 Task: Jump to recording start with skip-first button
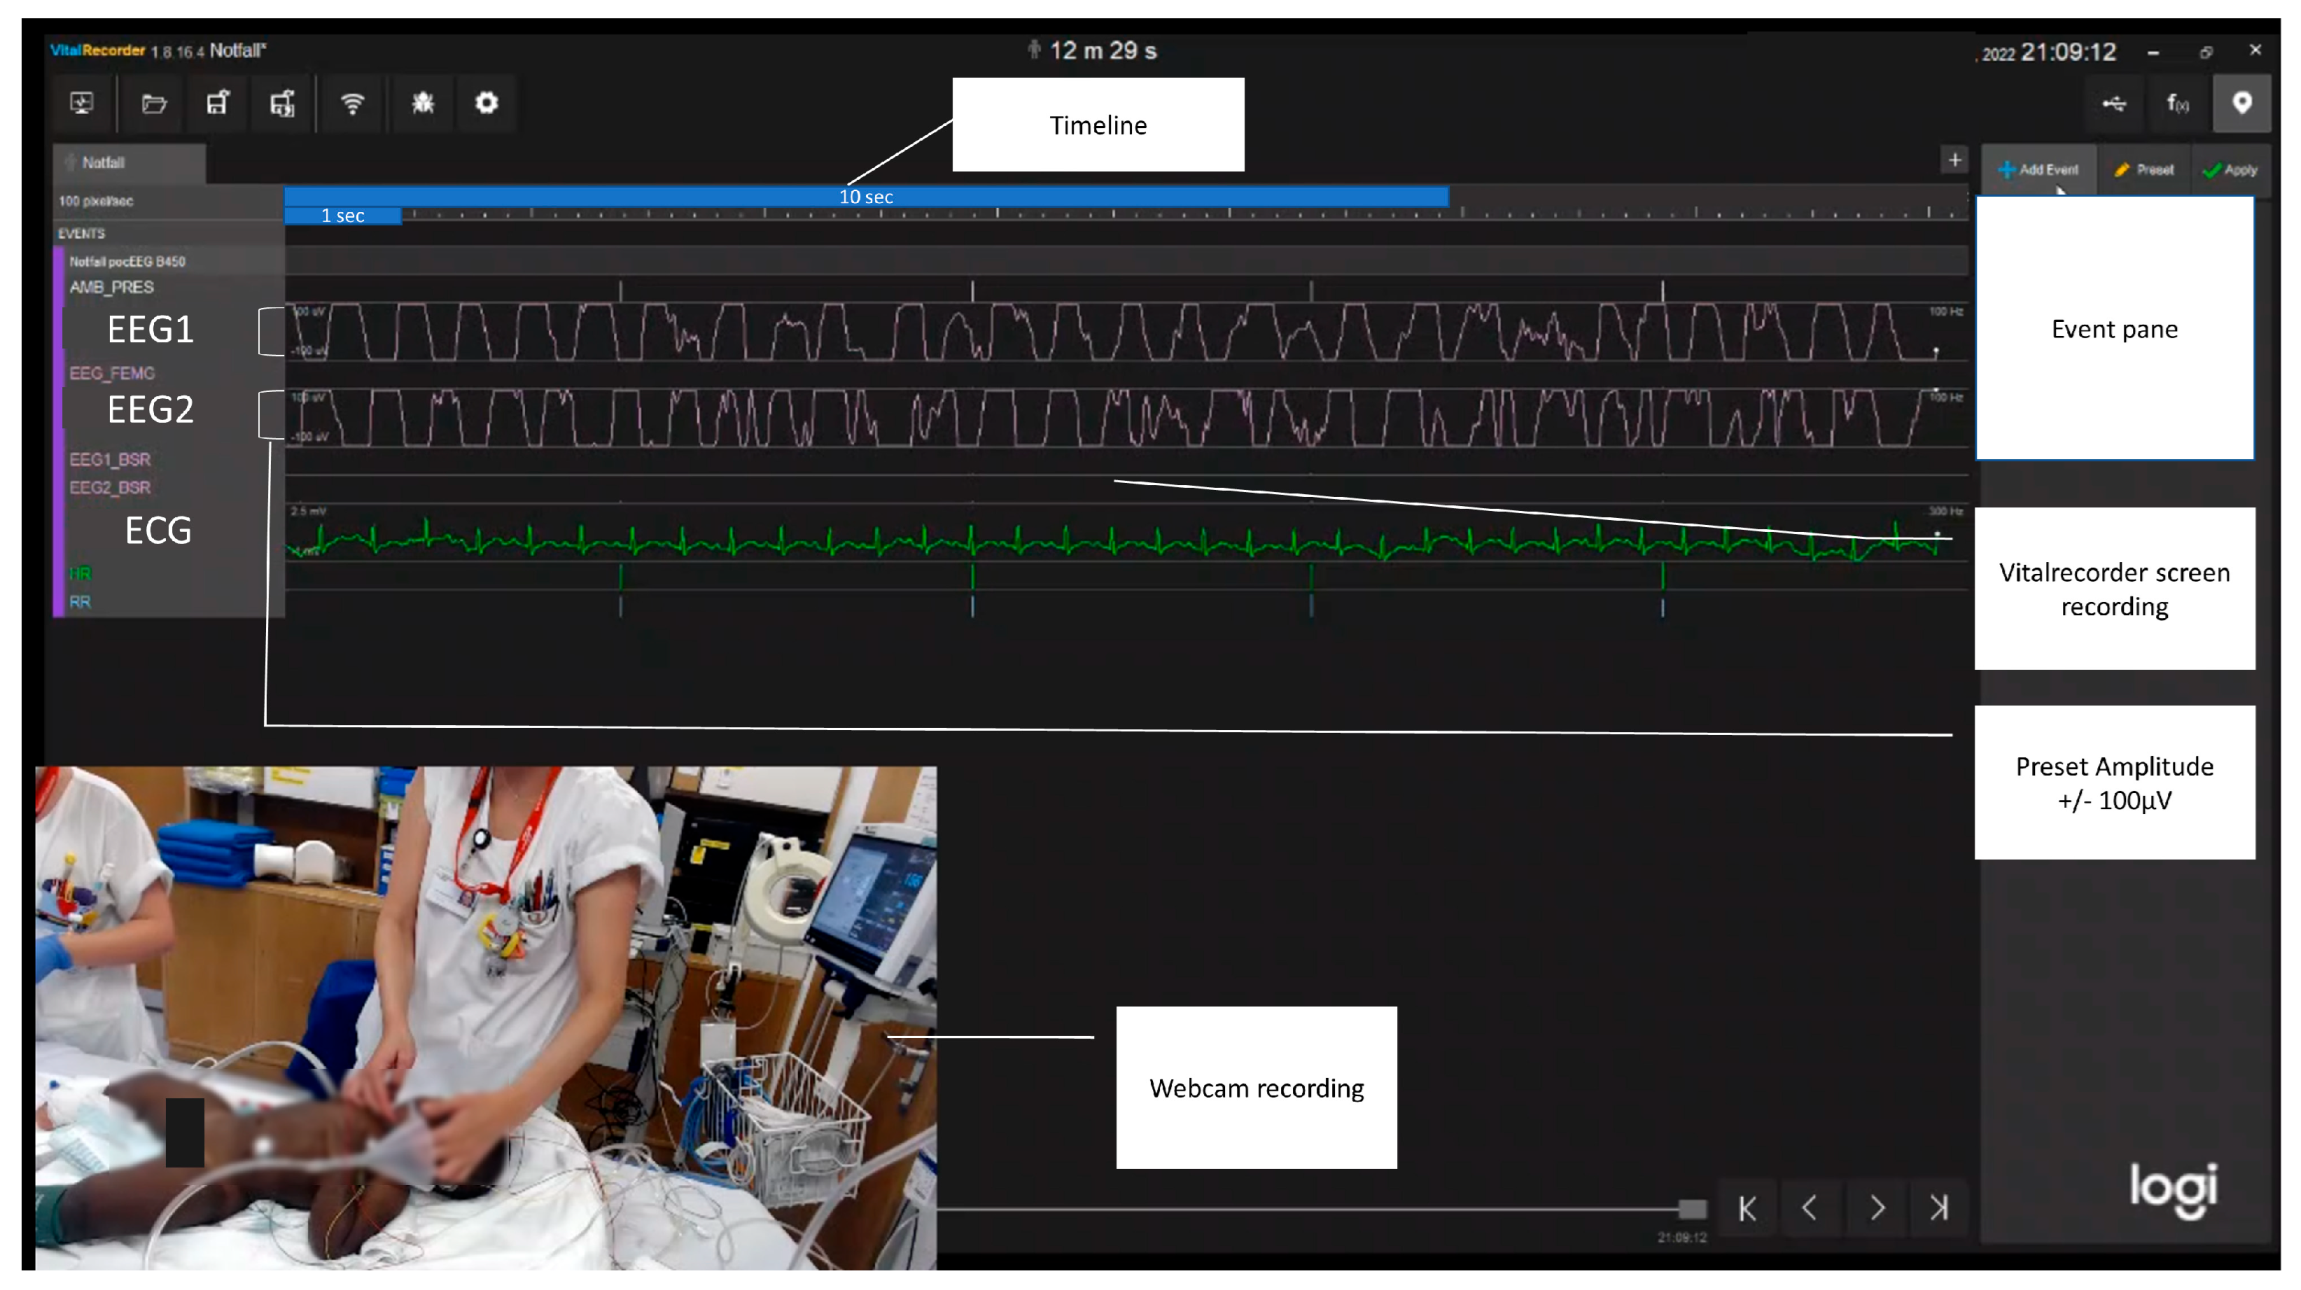pyautogui.click(x=1747, y=1208)
